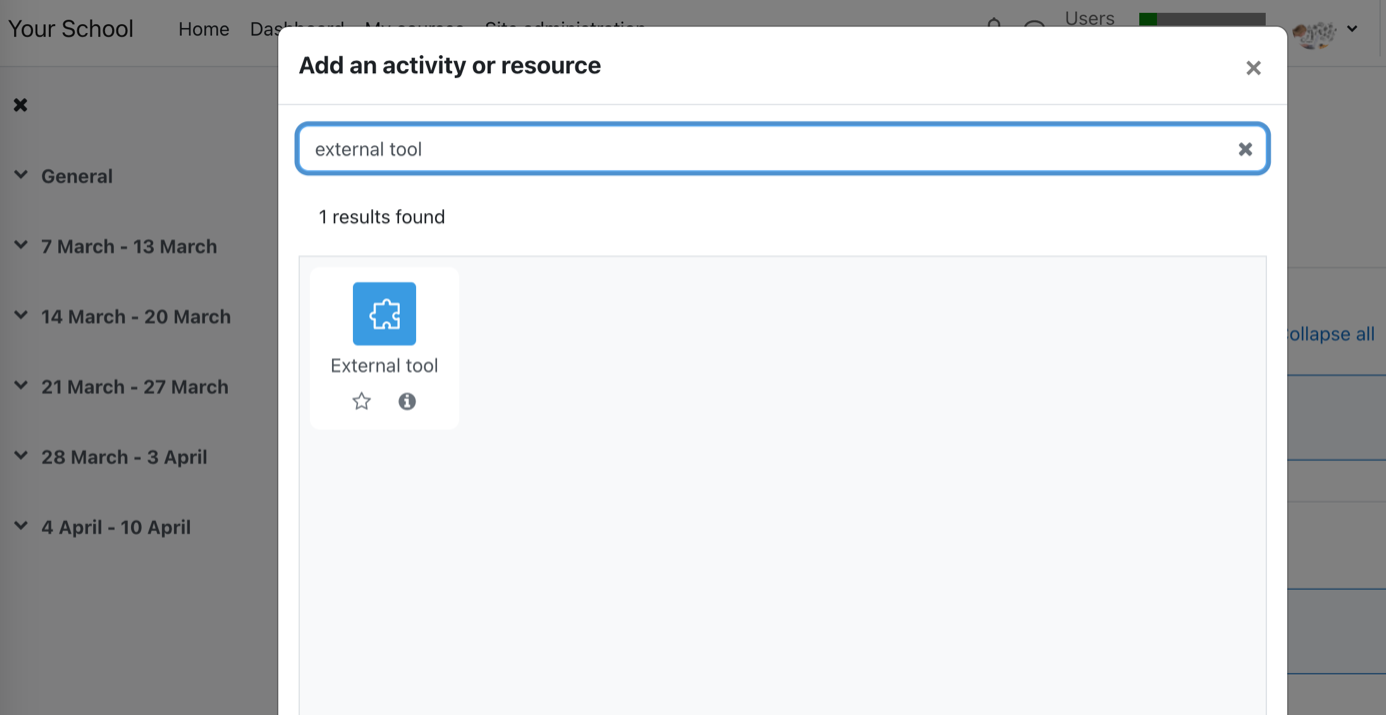Close the Add an activity dialog

click(1253, 68)
